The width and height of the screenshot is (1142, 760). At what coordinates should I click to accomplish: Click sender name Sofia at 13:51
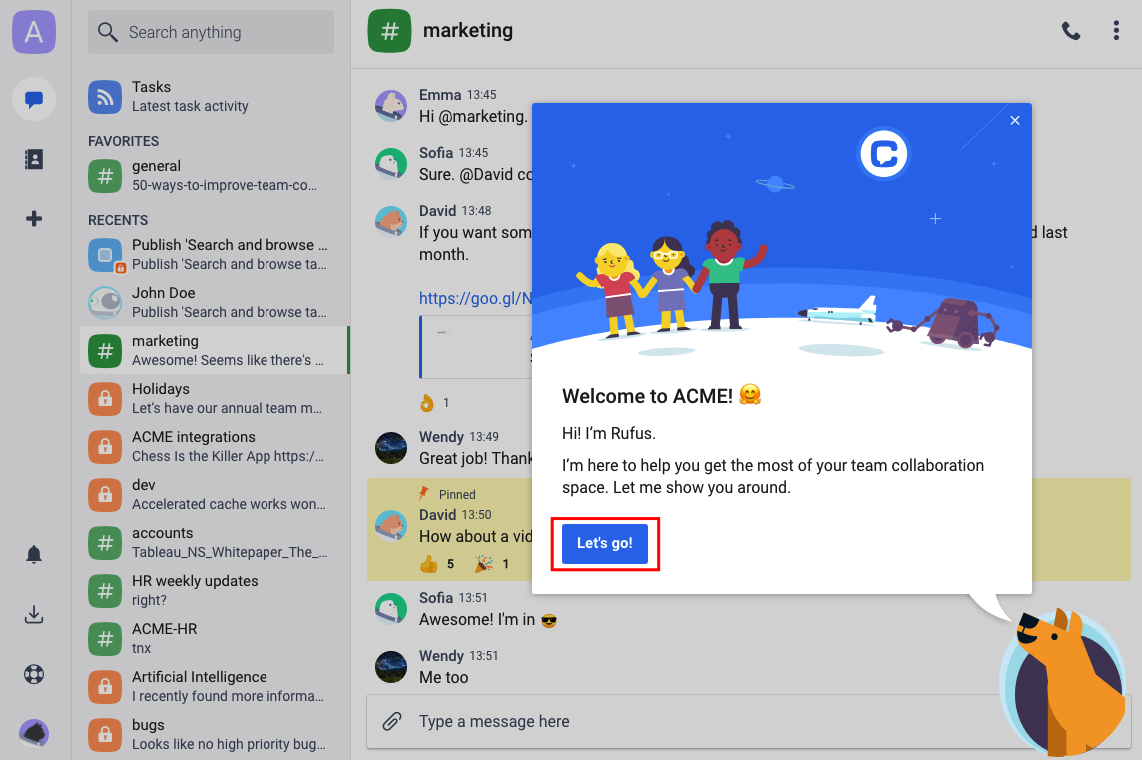[436, 598]
